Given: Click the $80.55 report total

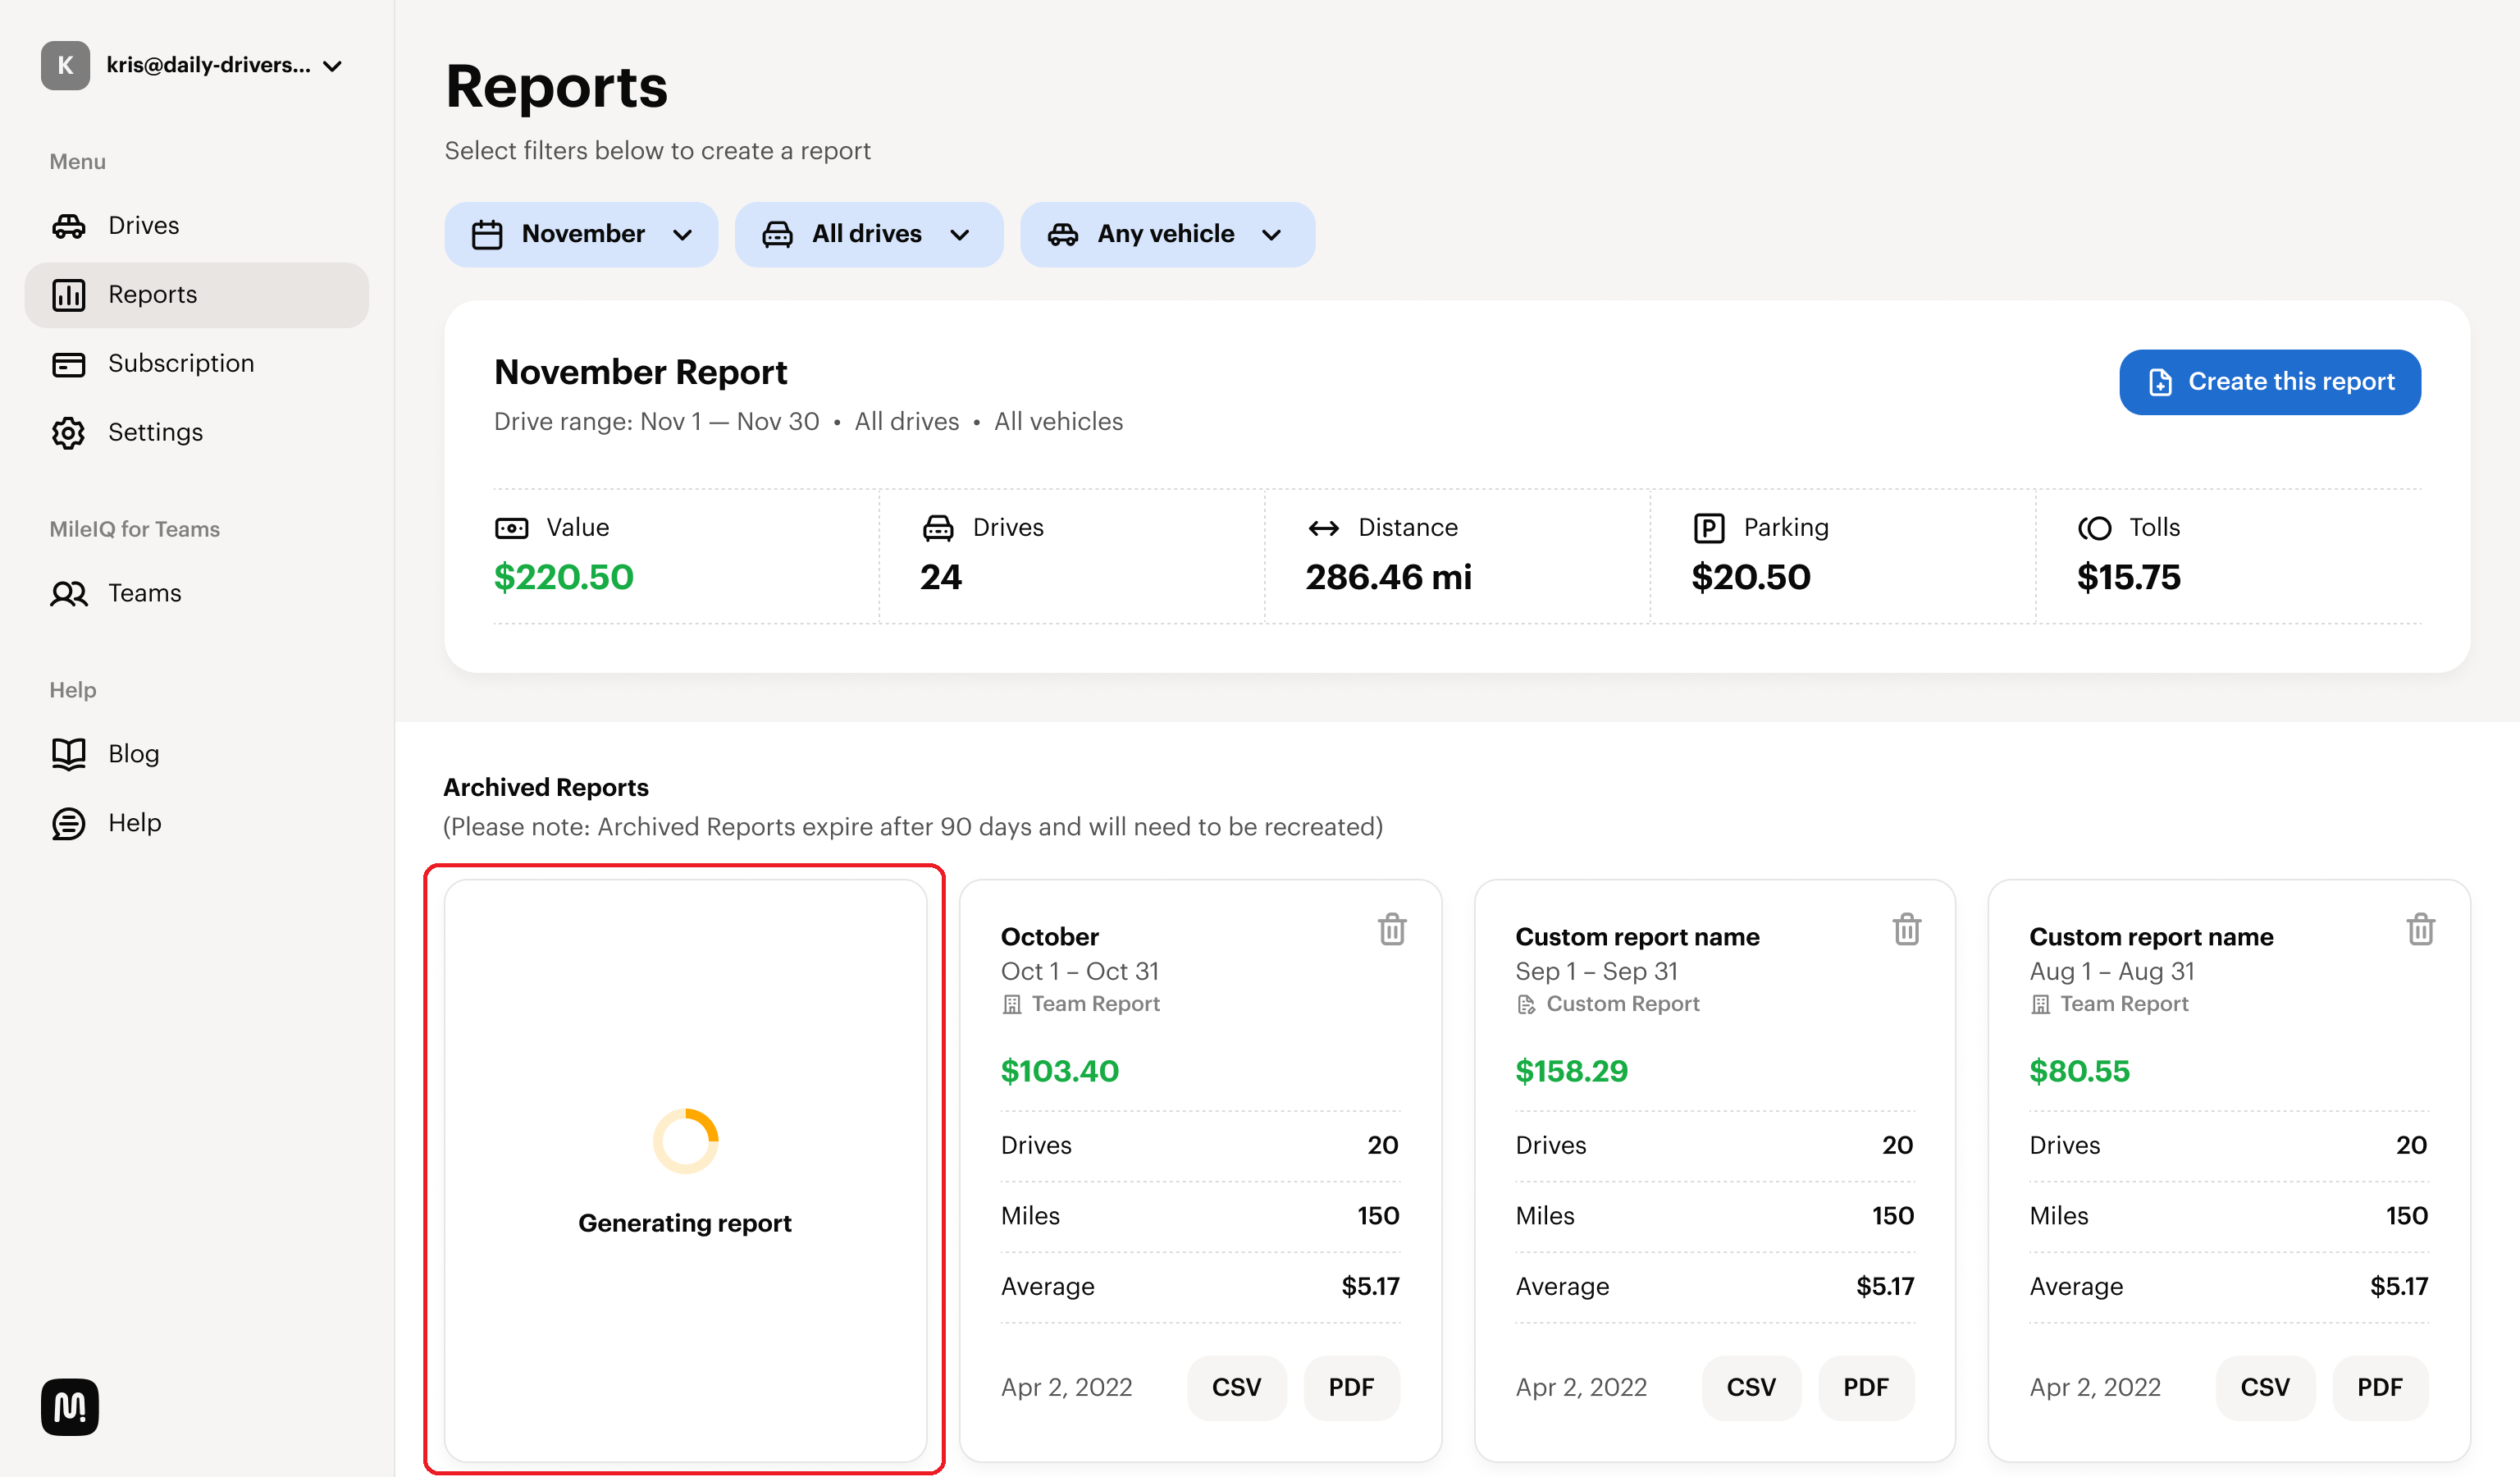Looking at the screenshot, I should point(2080,1072).
